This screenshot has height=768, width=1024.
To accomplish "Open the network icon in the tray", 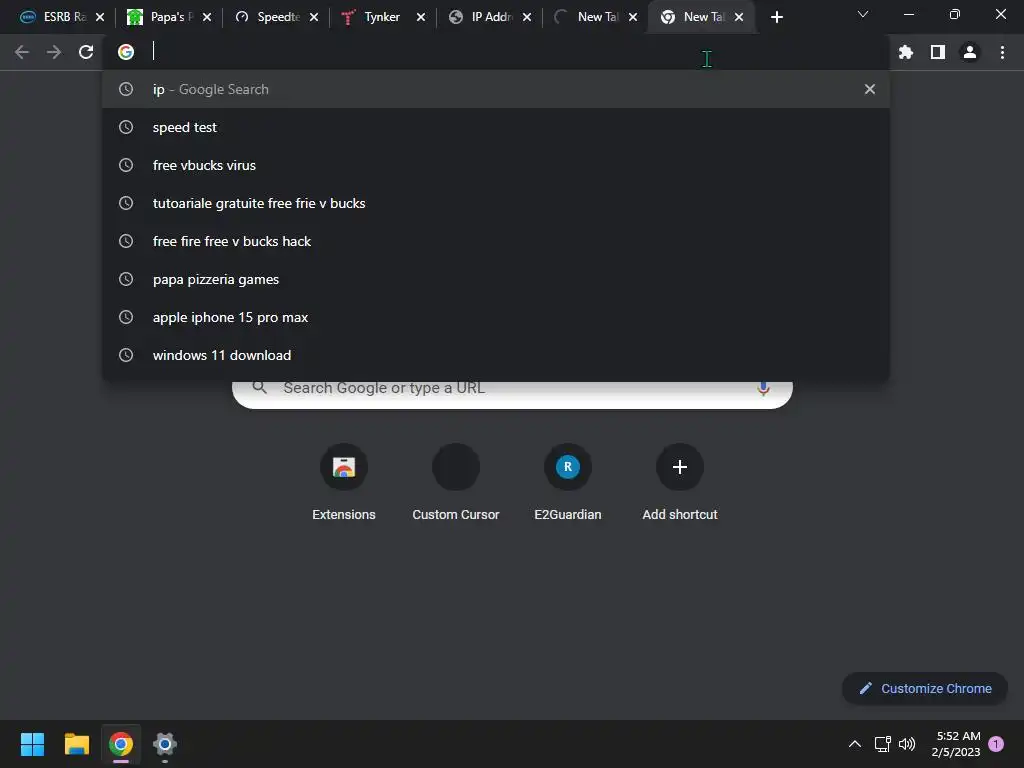I will tap(882, 744).
